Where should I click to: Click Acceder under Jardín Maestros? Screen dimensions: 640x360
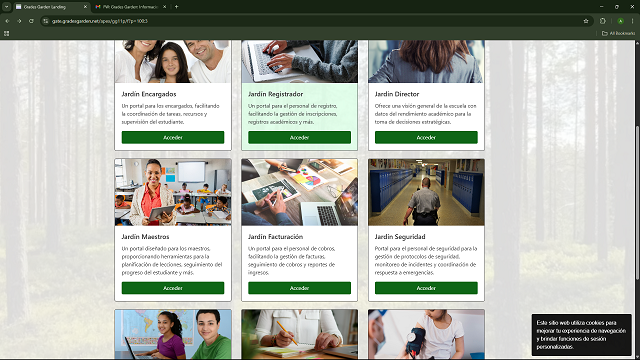click(173, 288)
